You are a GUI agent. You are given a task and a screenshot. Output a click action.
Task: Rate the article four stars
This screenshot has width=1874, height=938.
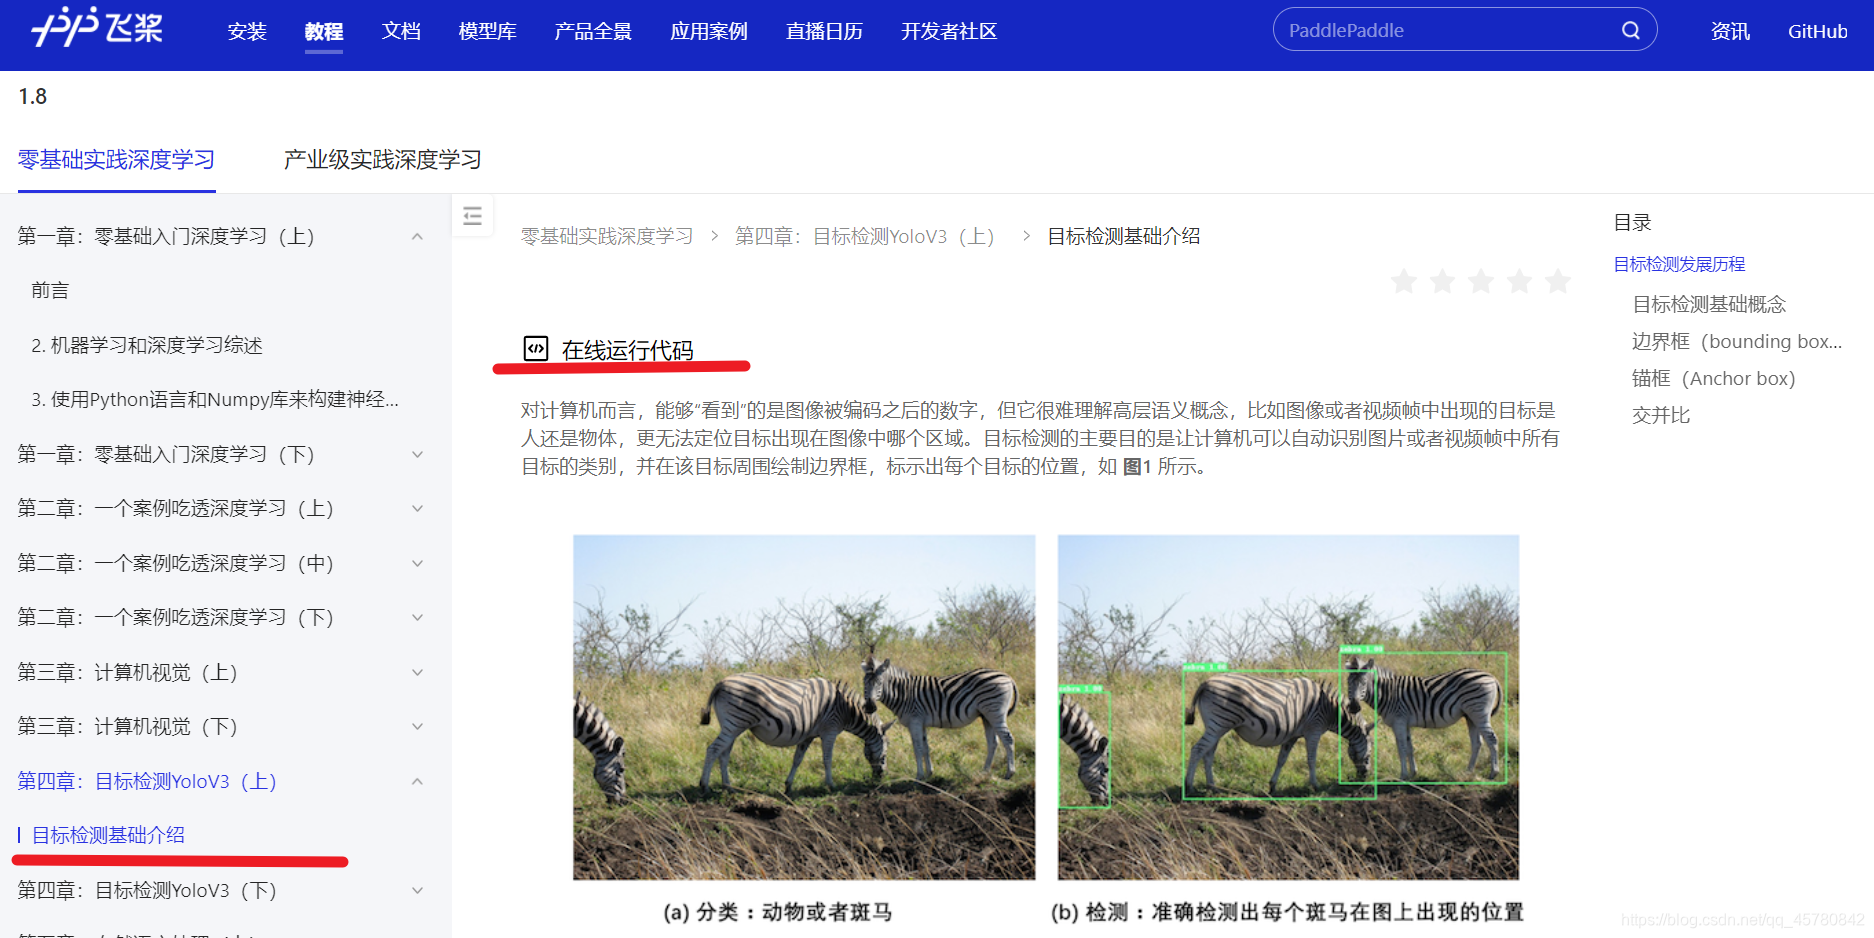tap(1519, 281)
